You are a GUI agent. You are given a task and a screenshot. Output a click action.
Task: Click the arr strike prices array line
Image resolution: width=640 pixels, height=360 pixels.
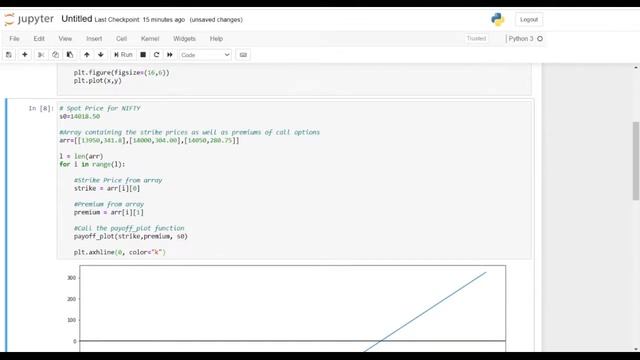coord(149,140)
